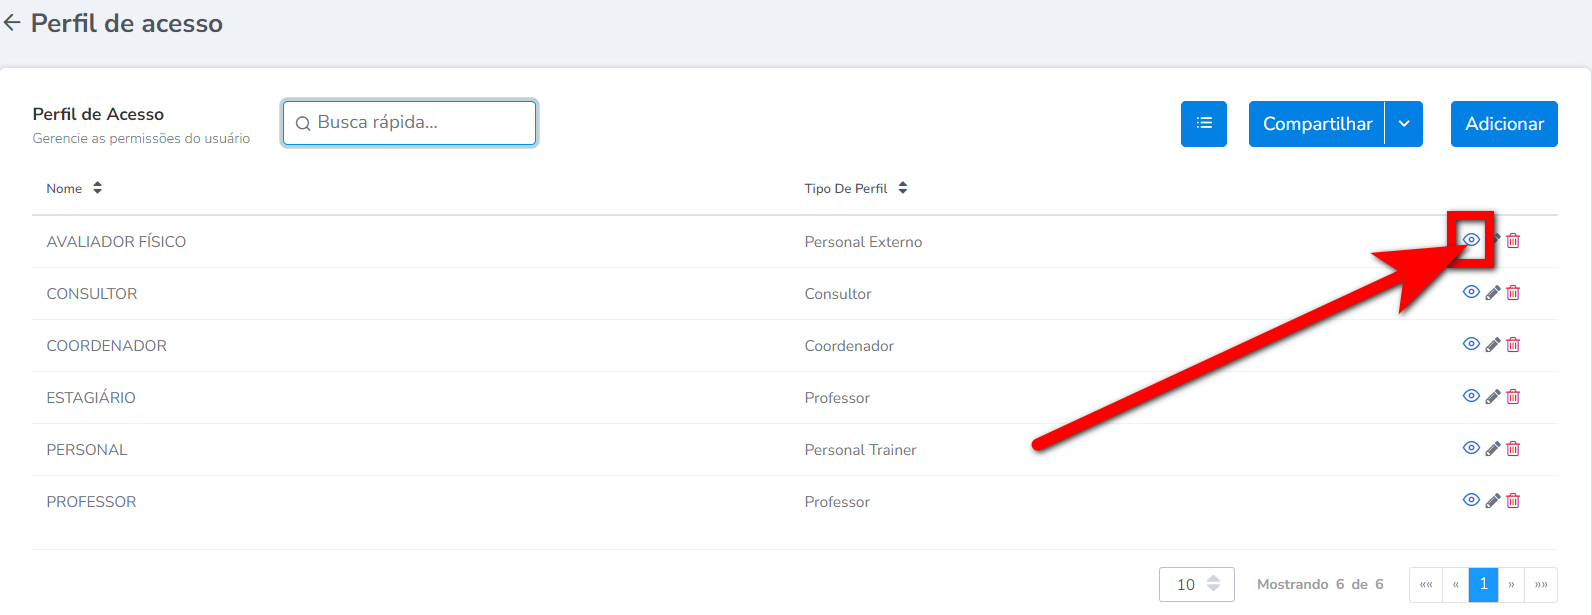
Task: Delete the COORDENADOR profile via trash icon
Action: [x=1513, y=345]
